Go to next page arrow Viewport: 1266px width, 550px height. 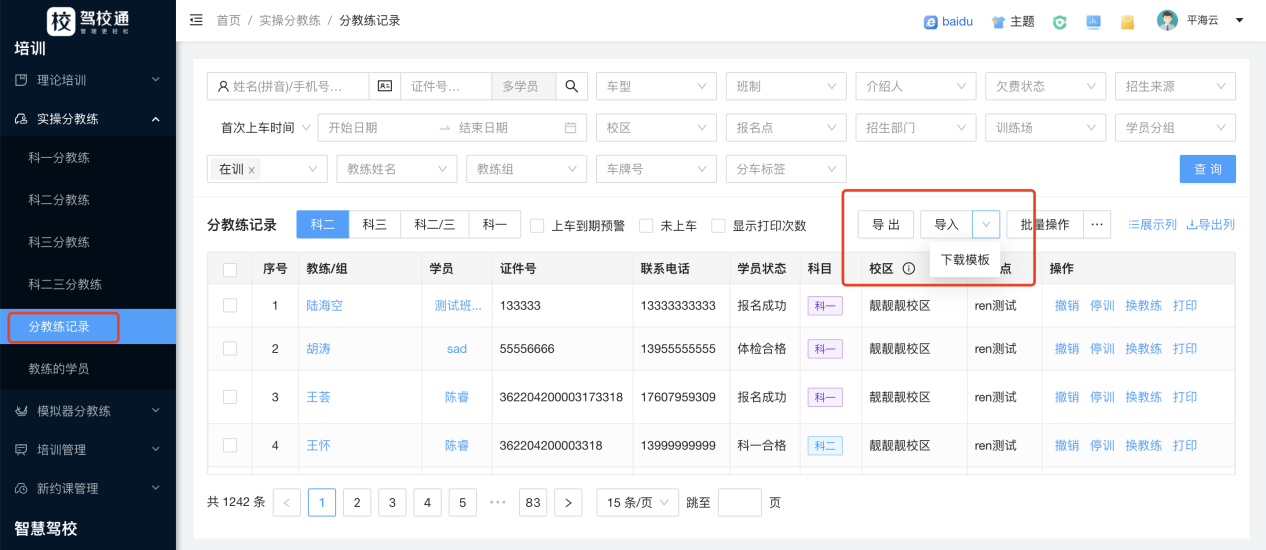[x=568, y=503]
